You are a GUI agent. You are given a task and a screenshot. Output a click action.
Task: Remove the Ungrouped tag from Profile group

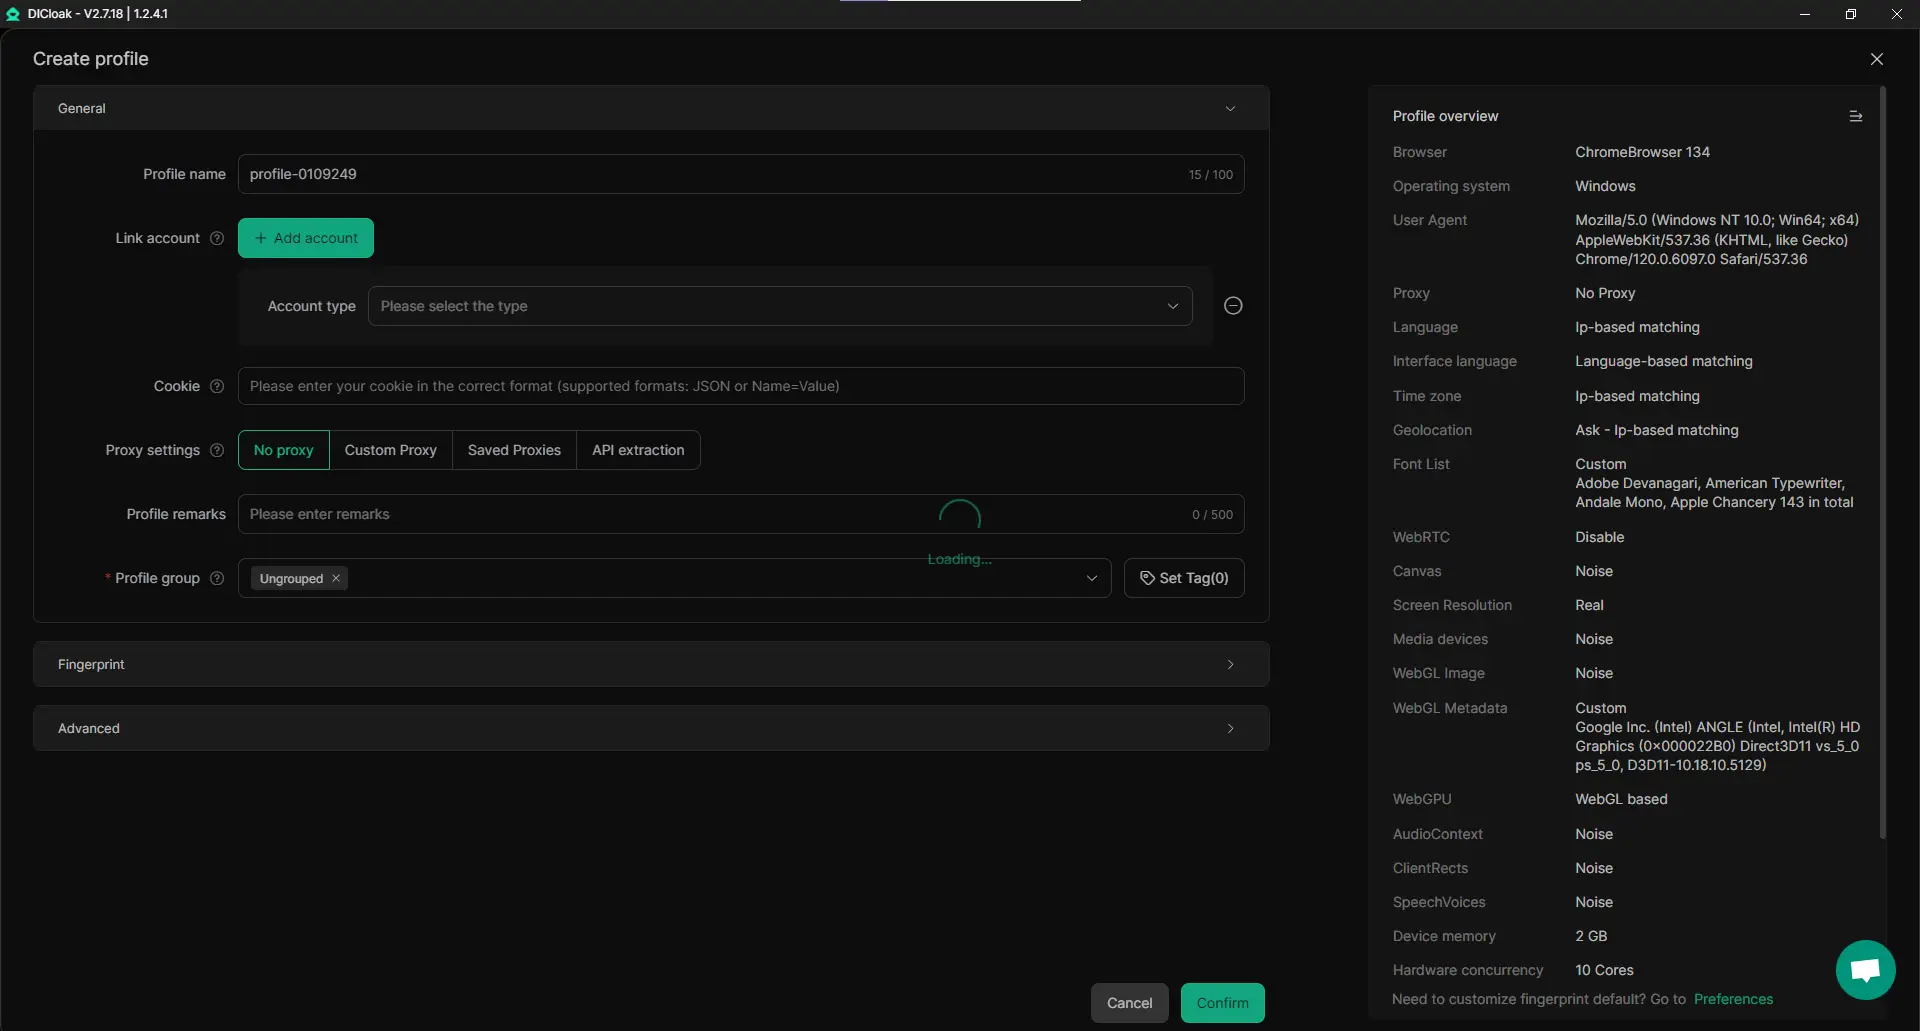coord(336,578)
